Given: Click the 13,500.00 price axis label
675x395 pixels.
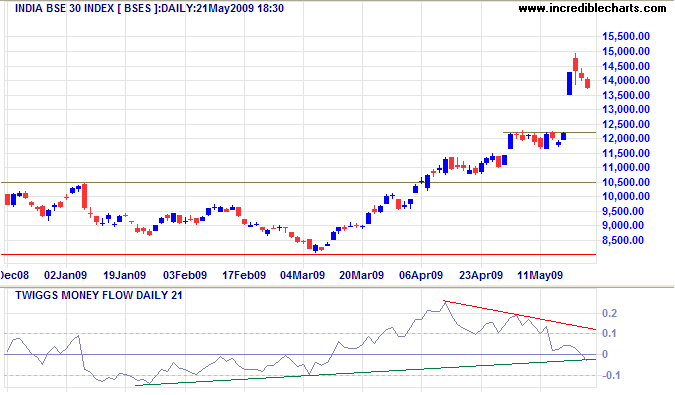Looking at the screenshot, I should tap(626, 95).
